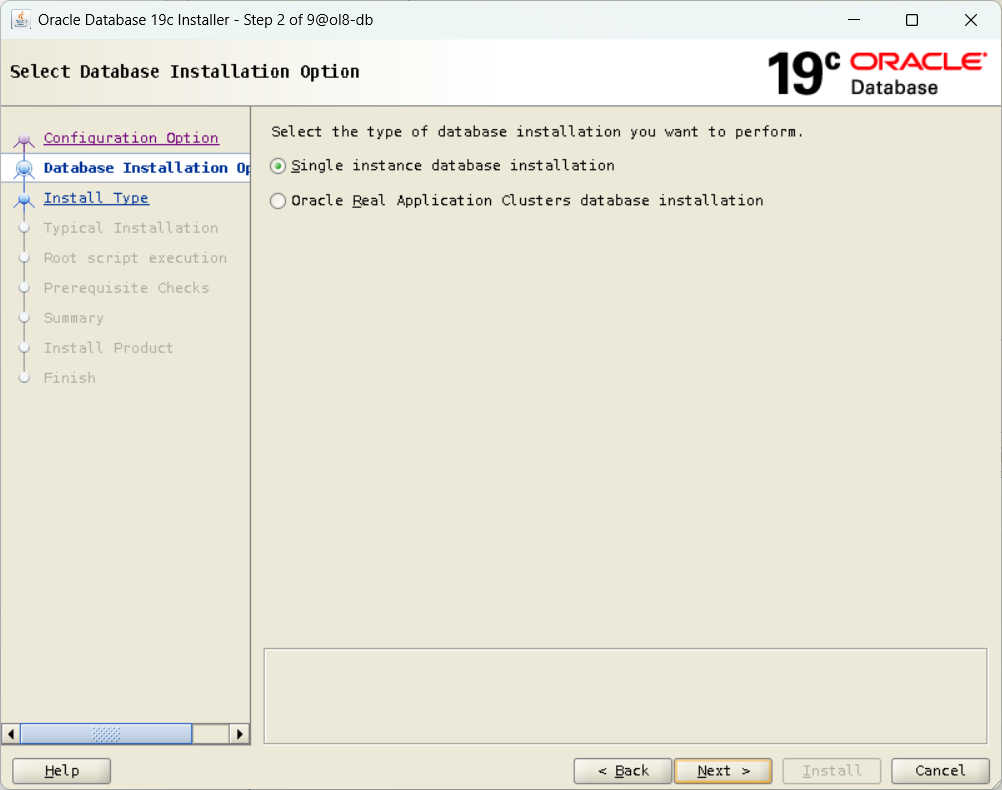This screenshot has height=790, width=1002.
Task: Close the installer window
Action: pos(971,20)
